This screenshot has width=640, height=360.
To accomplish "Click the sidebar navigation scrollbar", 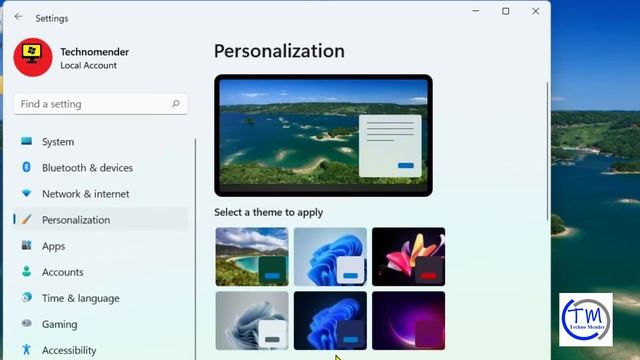I will click(x=195, y=249).
